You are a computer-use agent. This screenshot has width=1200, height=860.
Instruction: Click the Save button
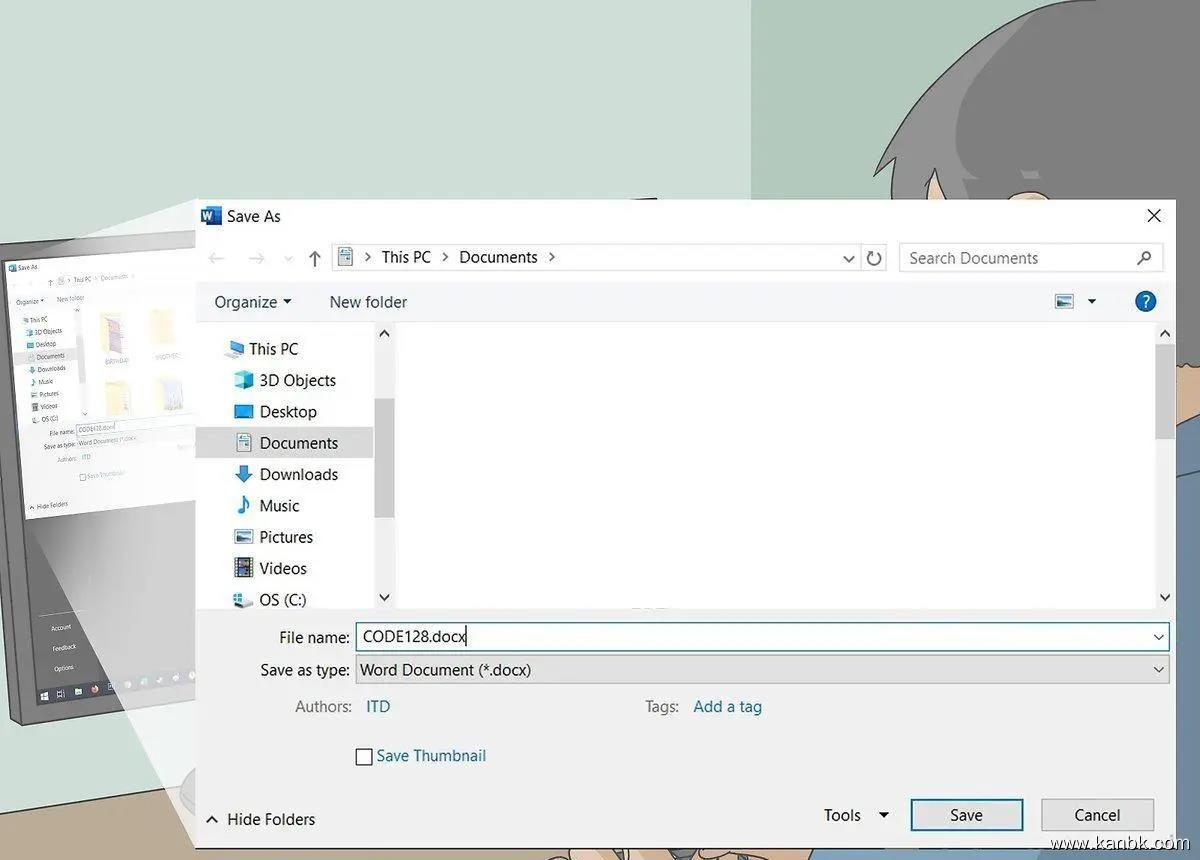966,815
